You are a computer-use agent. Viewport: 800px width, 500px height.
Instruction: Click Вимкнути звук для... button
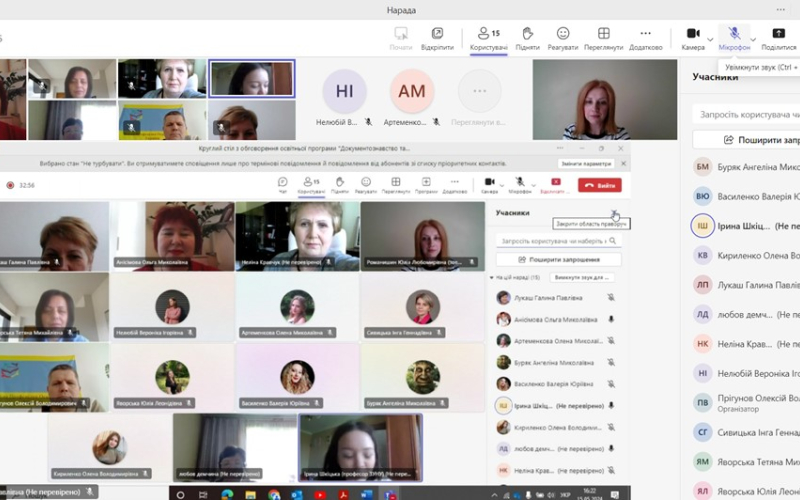[582, 278]
